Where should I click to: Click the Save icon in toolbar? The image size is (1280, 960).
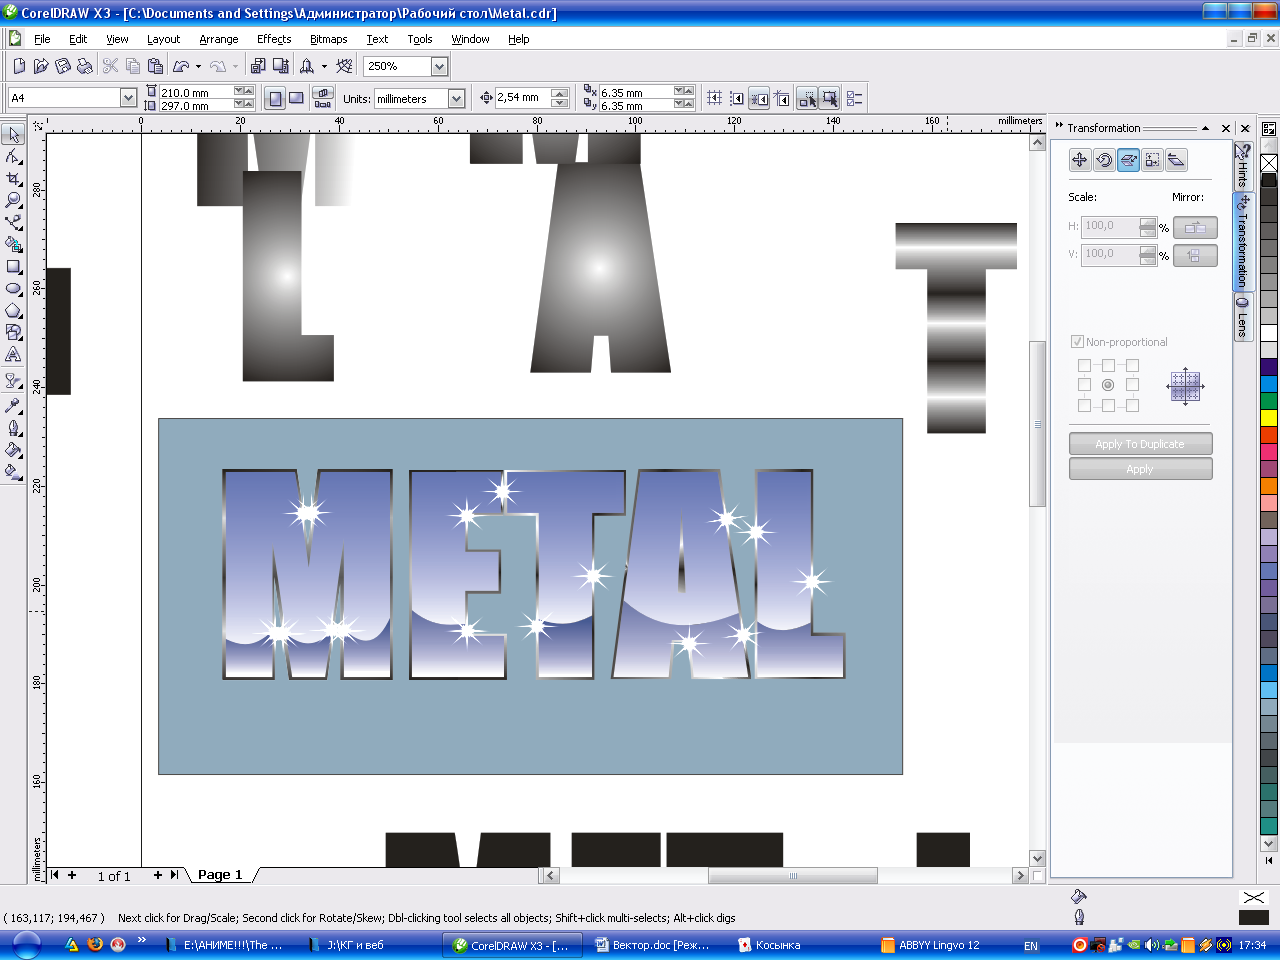point(63,66)
